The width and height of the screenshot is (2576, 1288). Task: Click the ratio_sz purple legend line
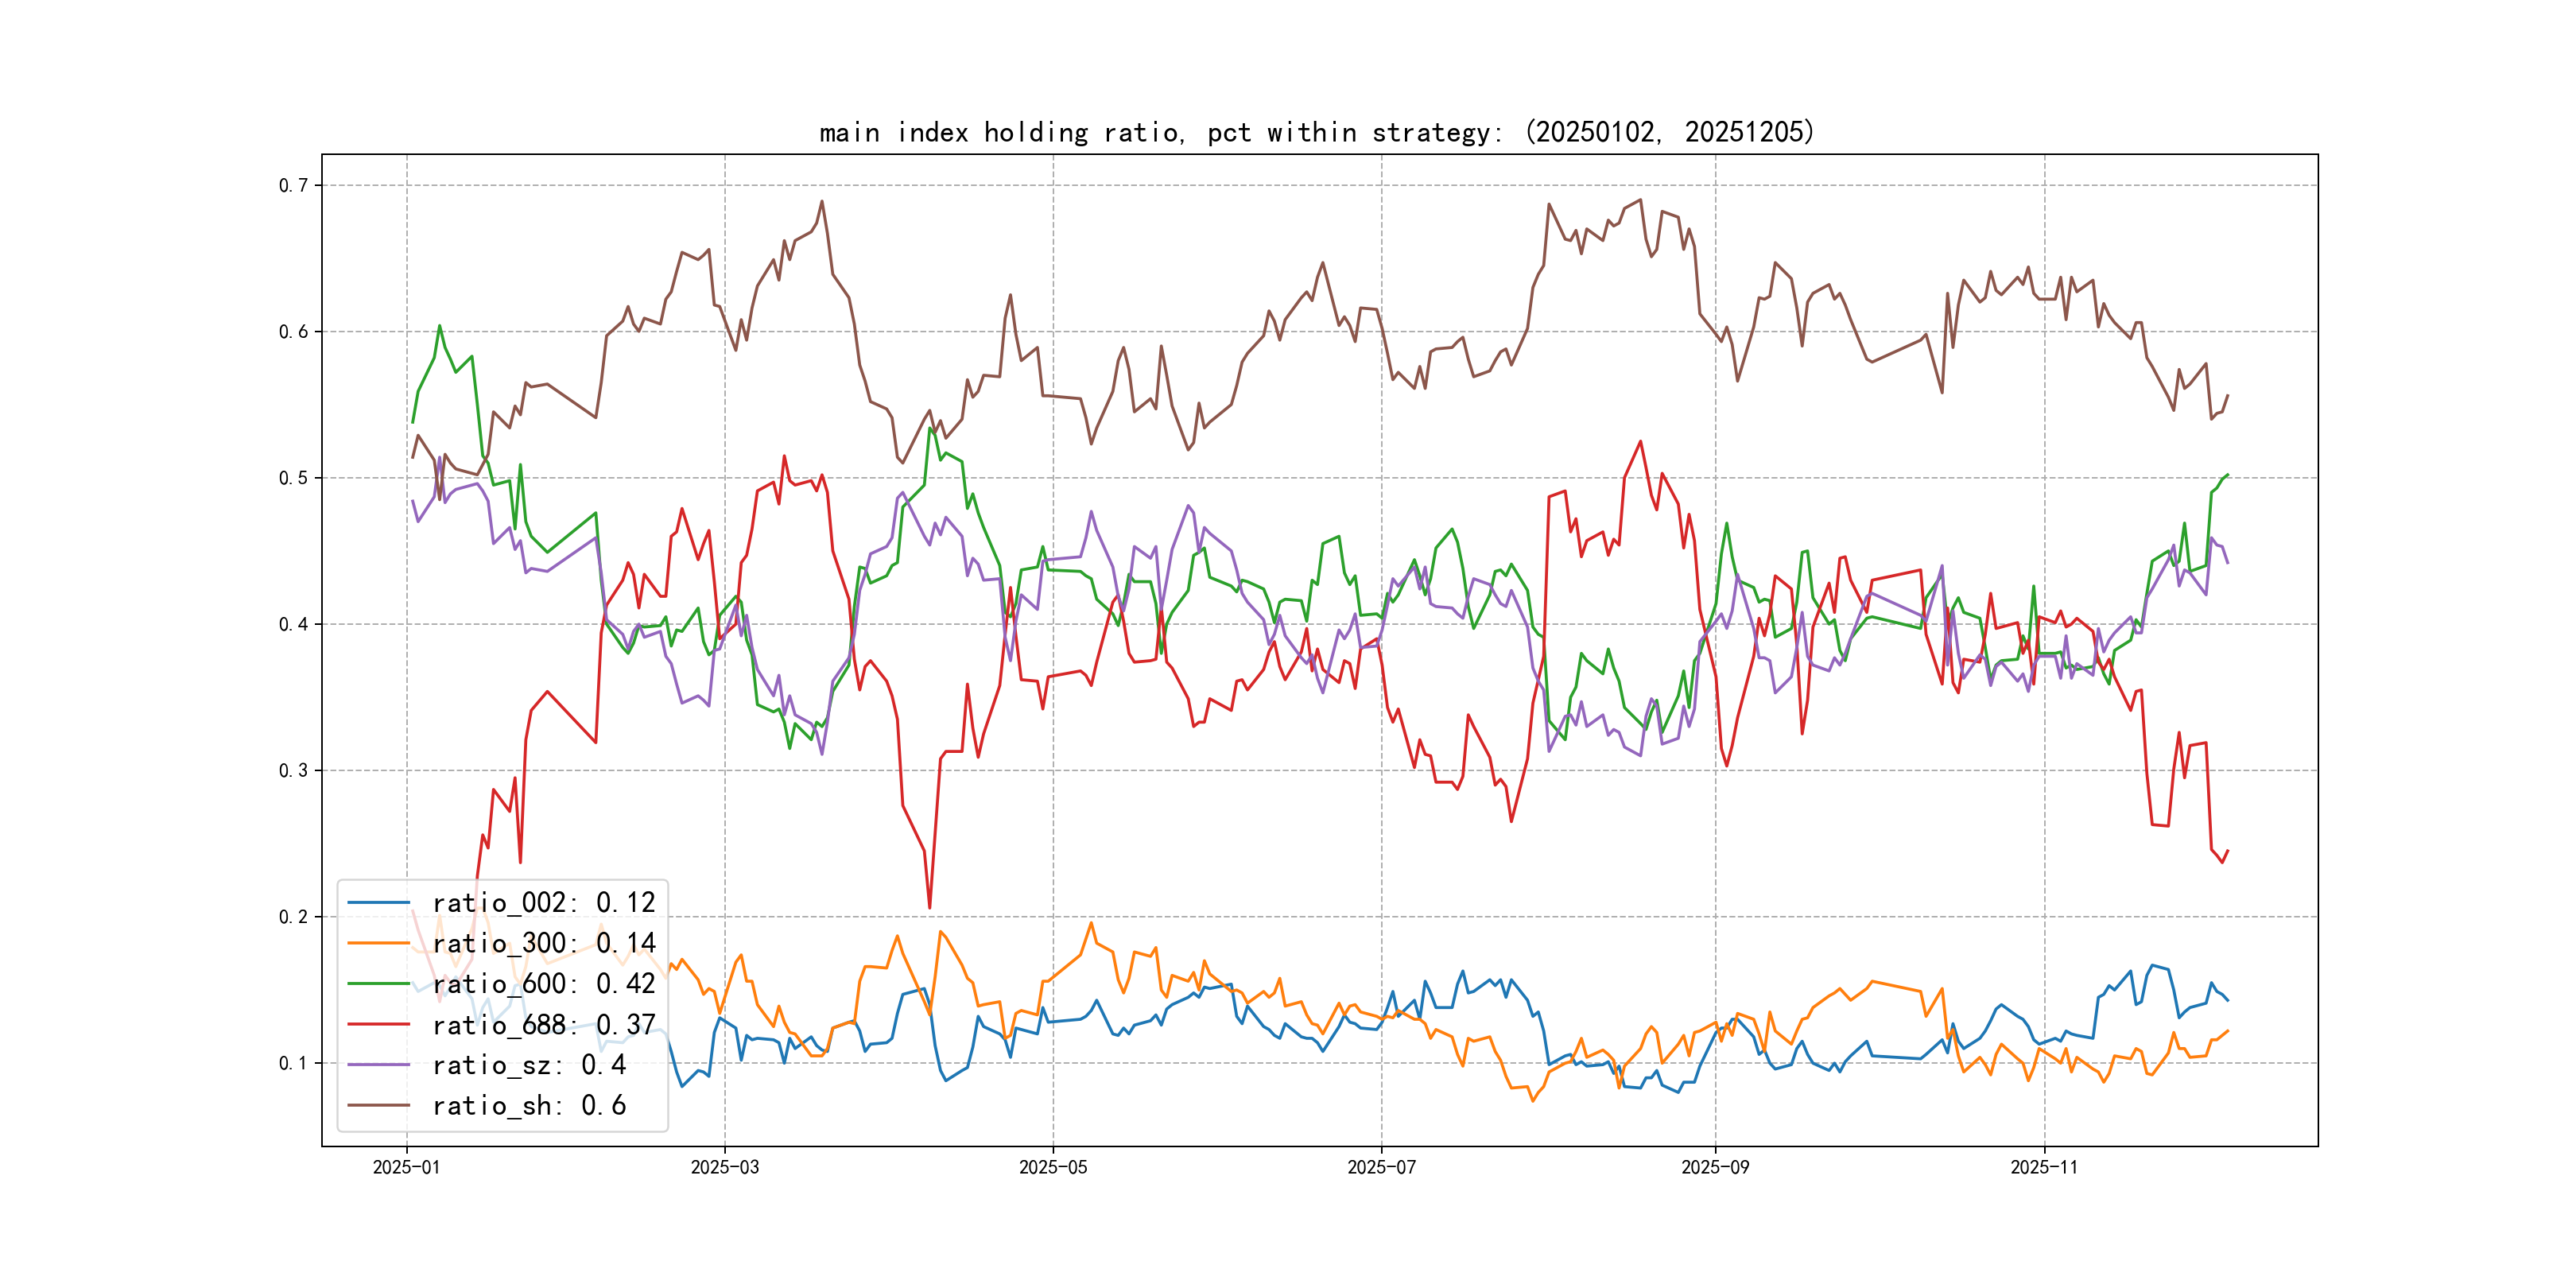coord(378,1065)
